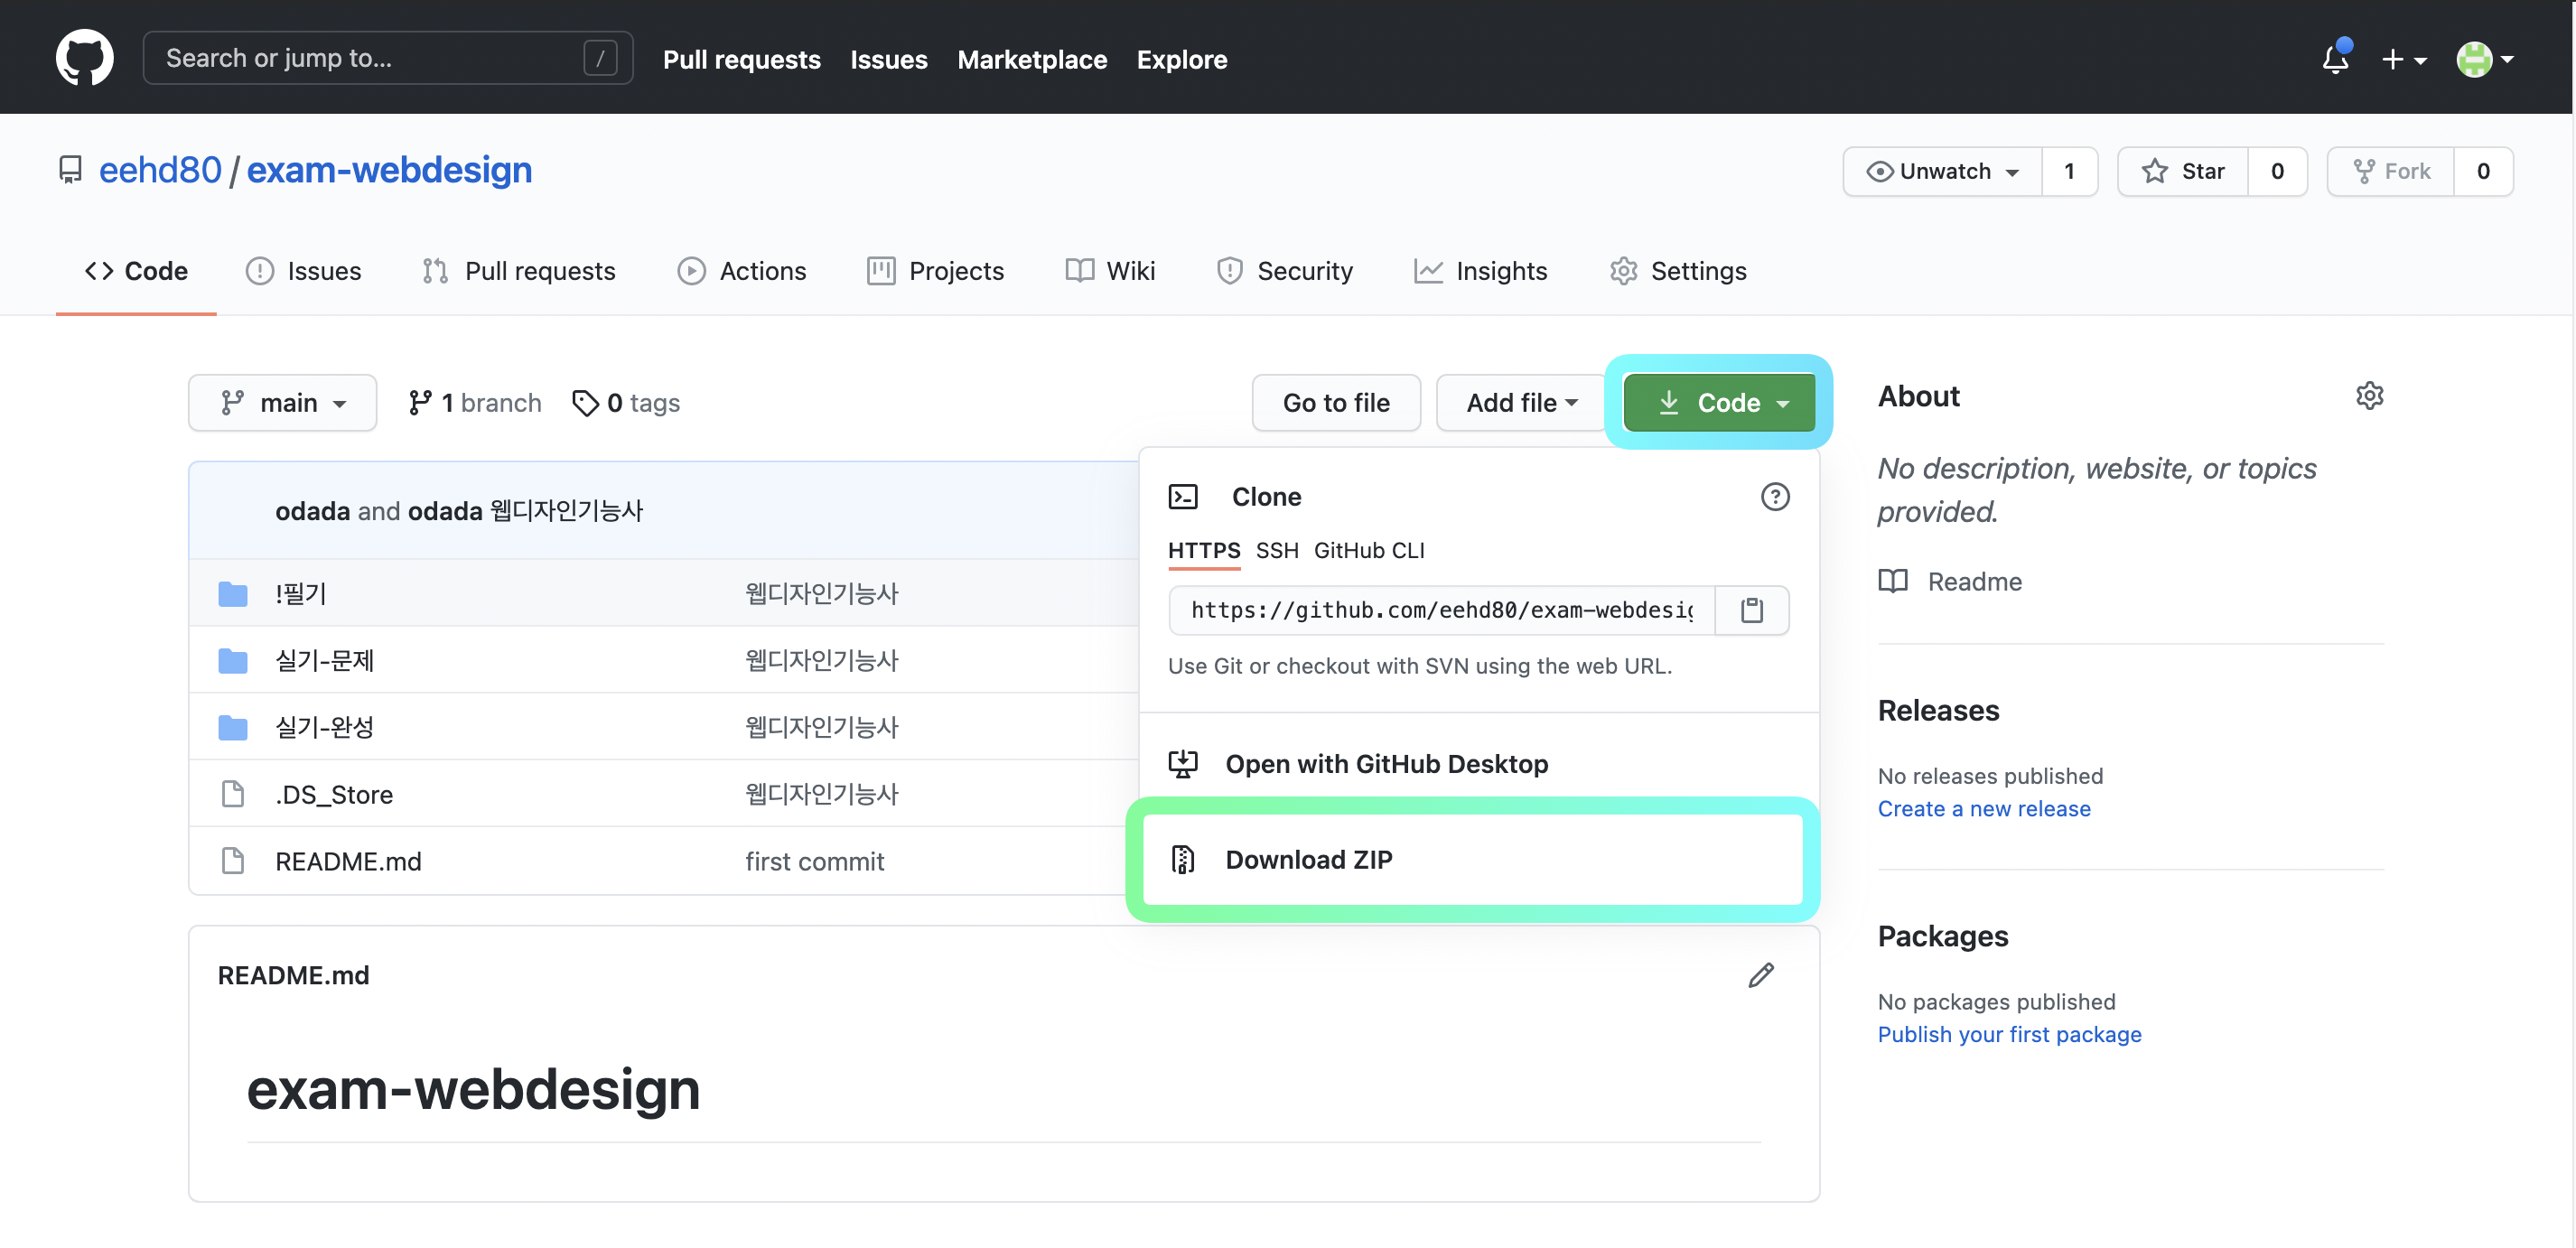Click the GitHub octocat logo
Image resolution: width=2576 pixels, height=1248 pixels.
coord(84,58)
